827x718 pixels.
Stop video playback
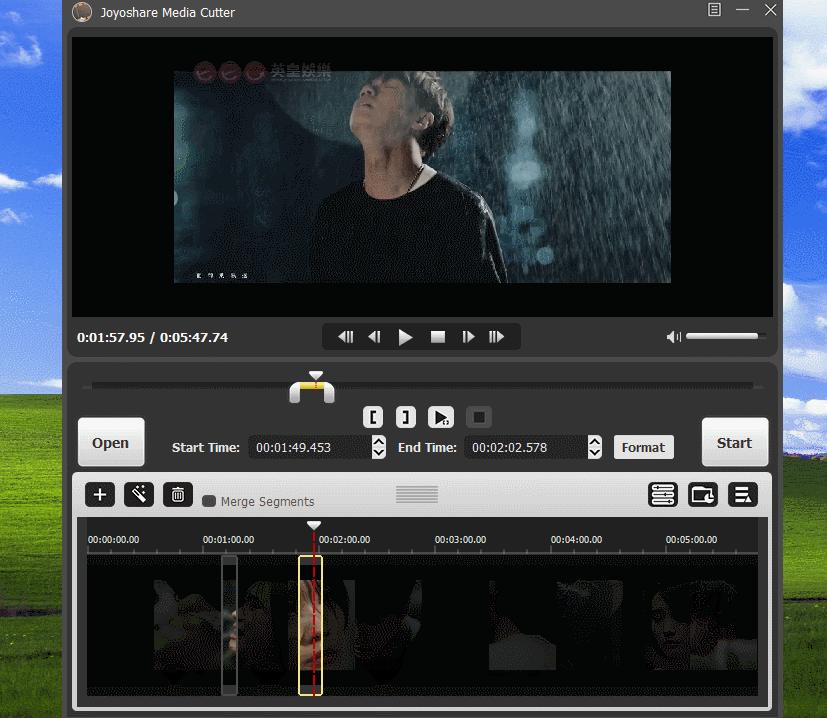coord(438,337)
